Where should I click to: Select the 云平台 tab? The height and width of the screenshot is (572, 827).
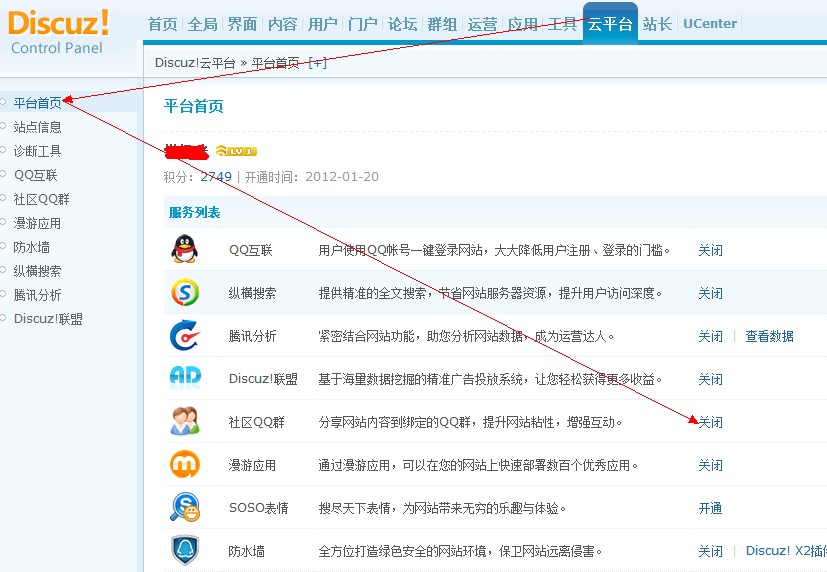(x=610, y=24)
